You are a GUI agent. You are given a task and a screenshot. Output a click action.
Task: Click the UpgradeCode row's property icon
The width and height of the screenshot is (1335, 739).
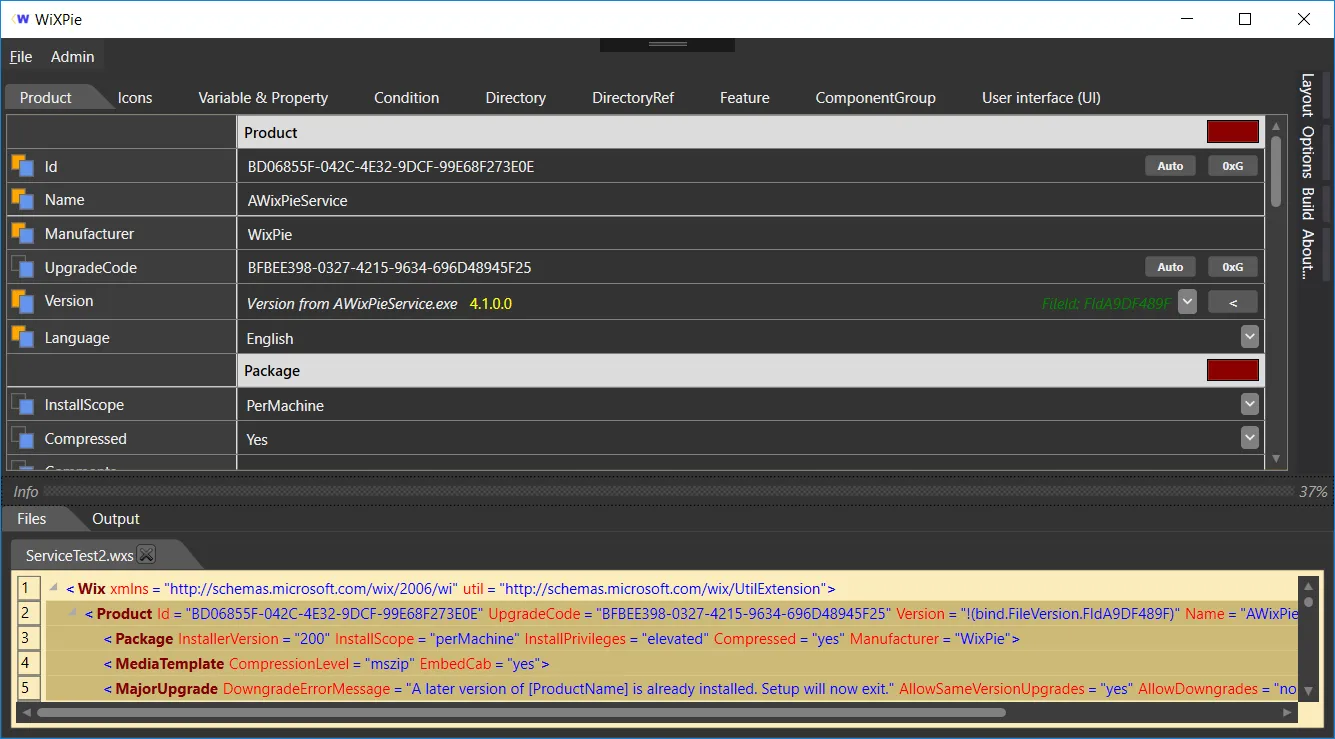(22, 267)
